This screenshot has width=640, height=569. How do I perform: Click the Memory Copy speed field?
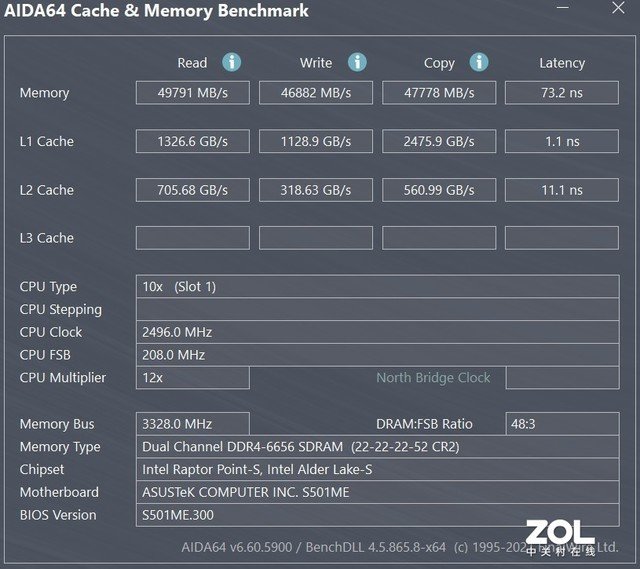pyautogui.click(x=439, y=93)
